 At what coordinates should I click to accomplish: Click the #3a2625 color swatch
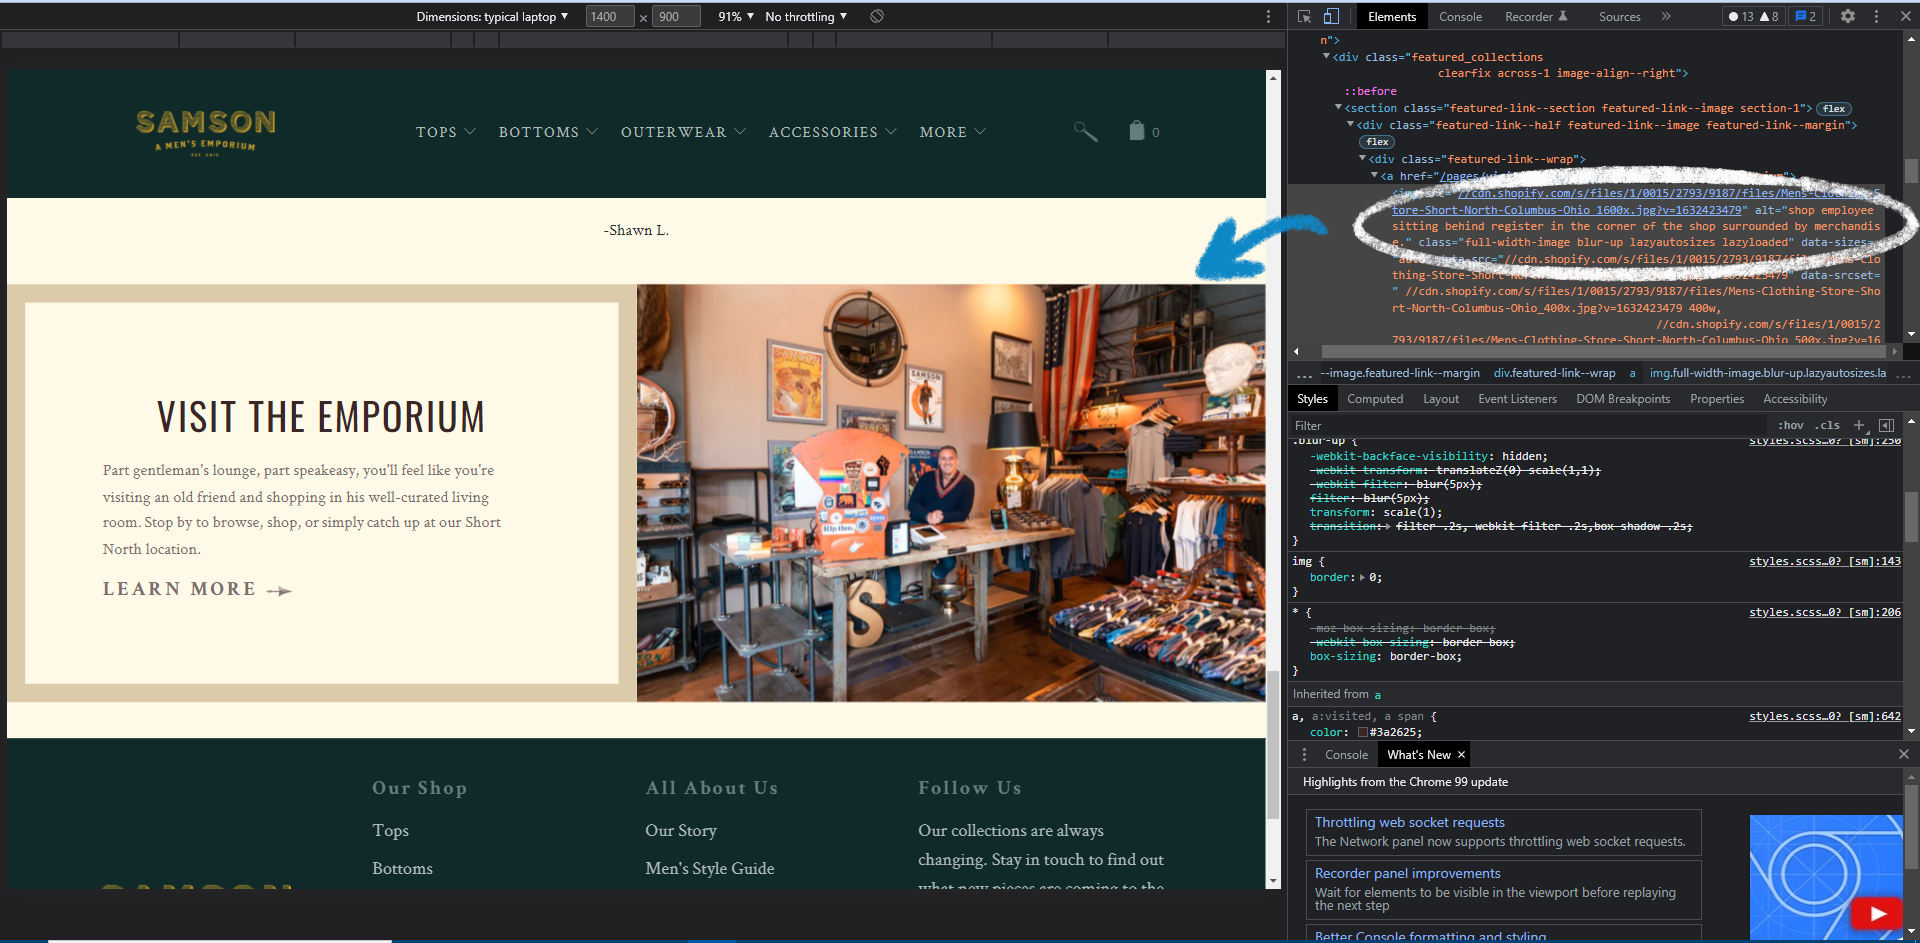pyautogui.click(x=1362, y=732)
